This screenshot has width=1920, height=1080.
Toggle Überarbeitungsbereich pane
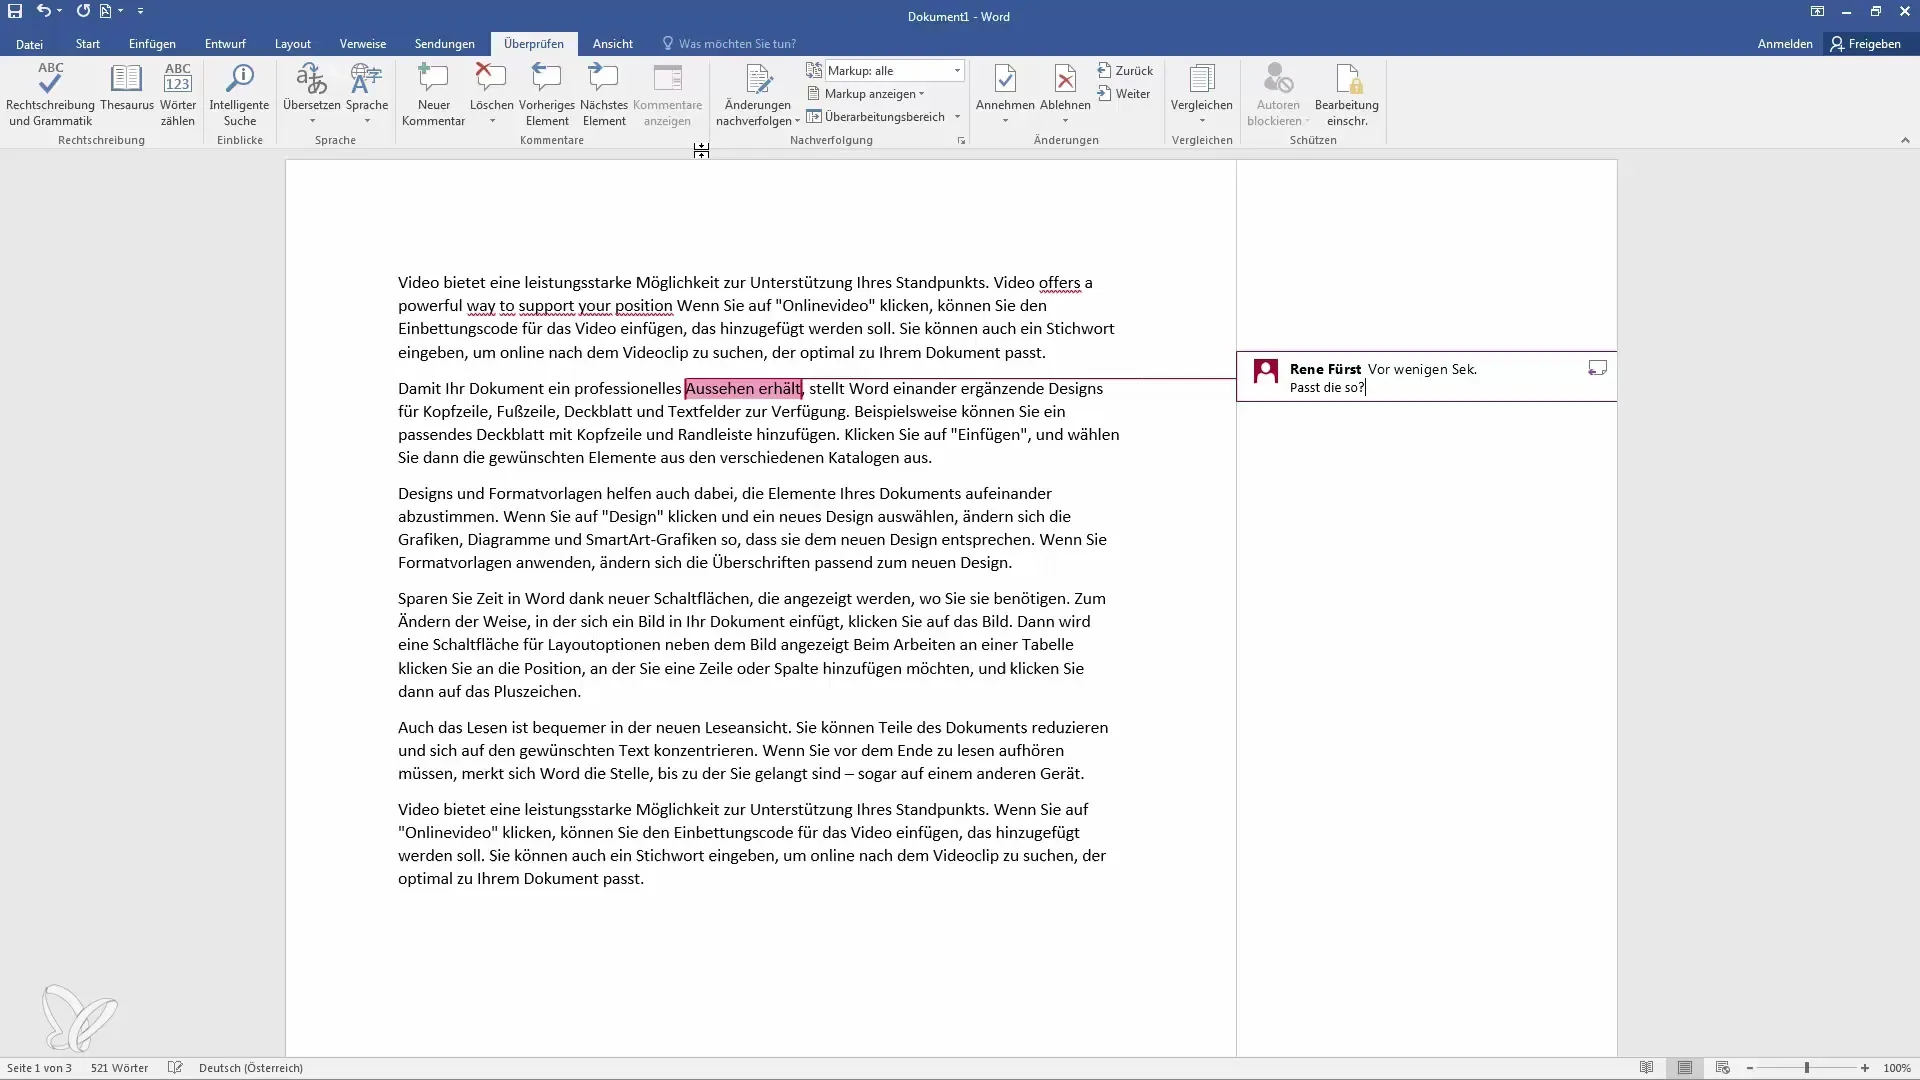(875, 117)
